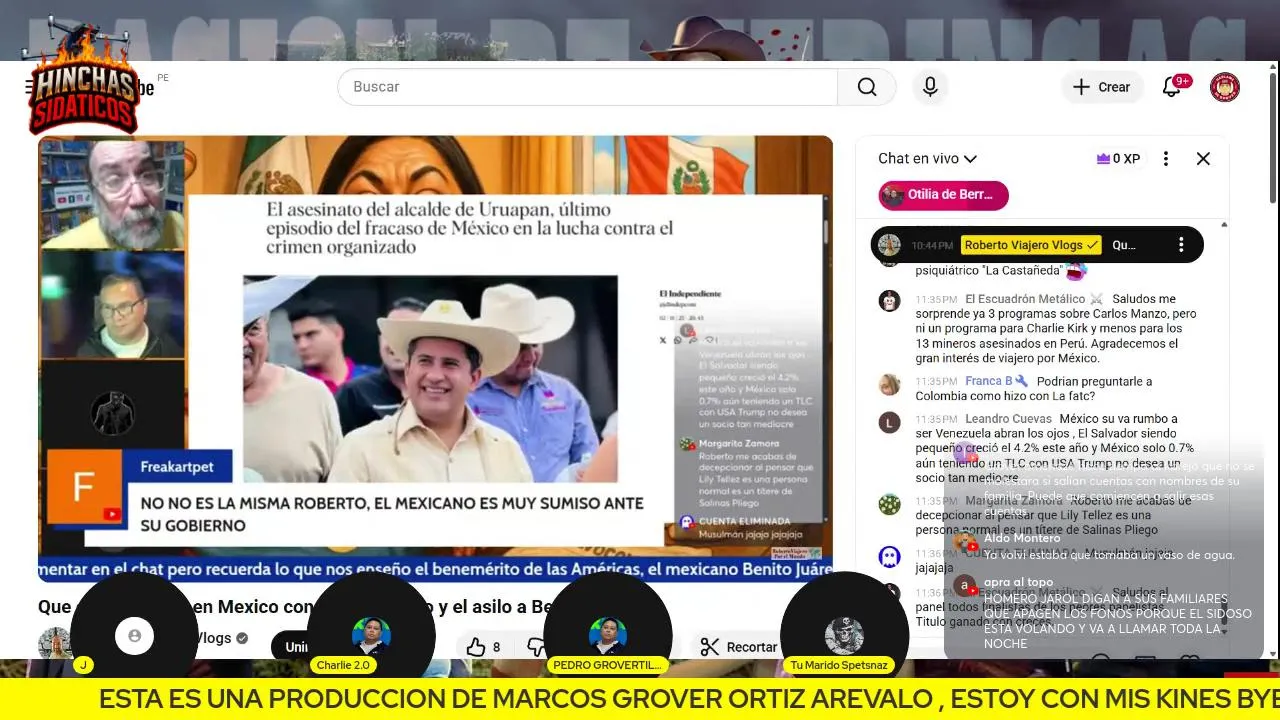The image size is (1280, 720).
Task: Click the 'Podrian preguntarle a Colombia' message
Action: tap(1034, 388)
